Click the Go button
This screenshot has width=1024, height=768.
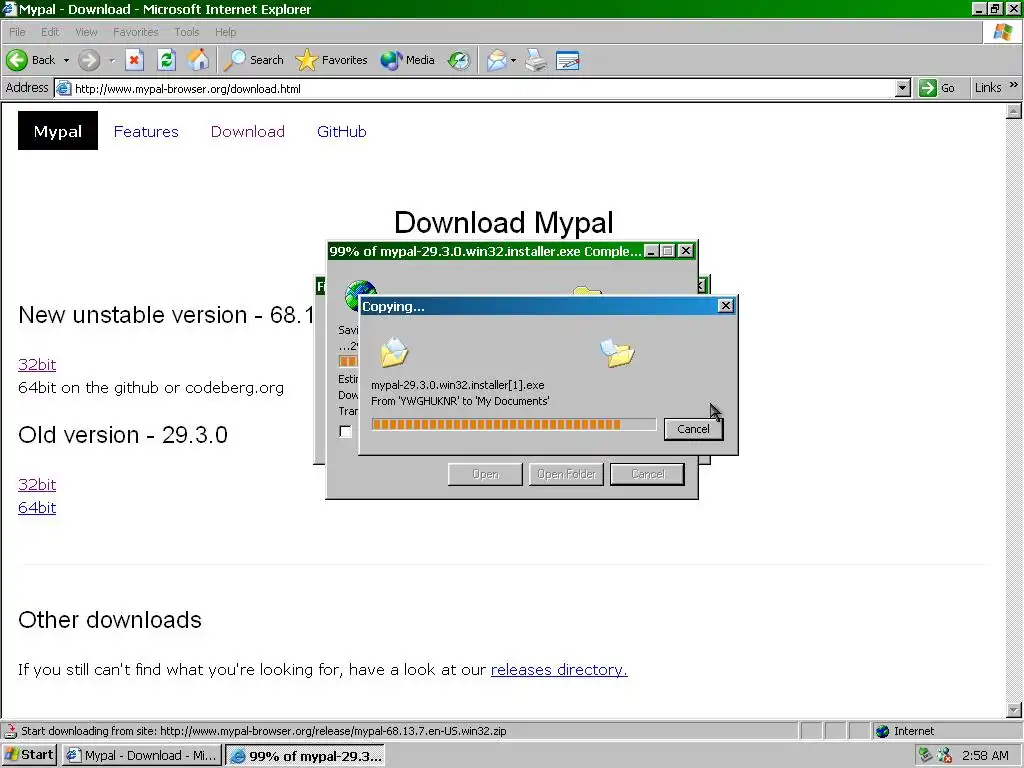pos(937,88)
